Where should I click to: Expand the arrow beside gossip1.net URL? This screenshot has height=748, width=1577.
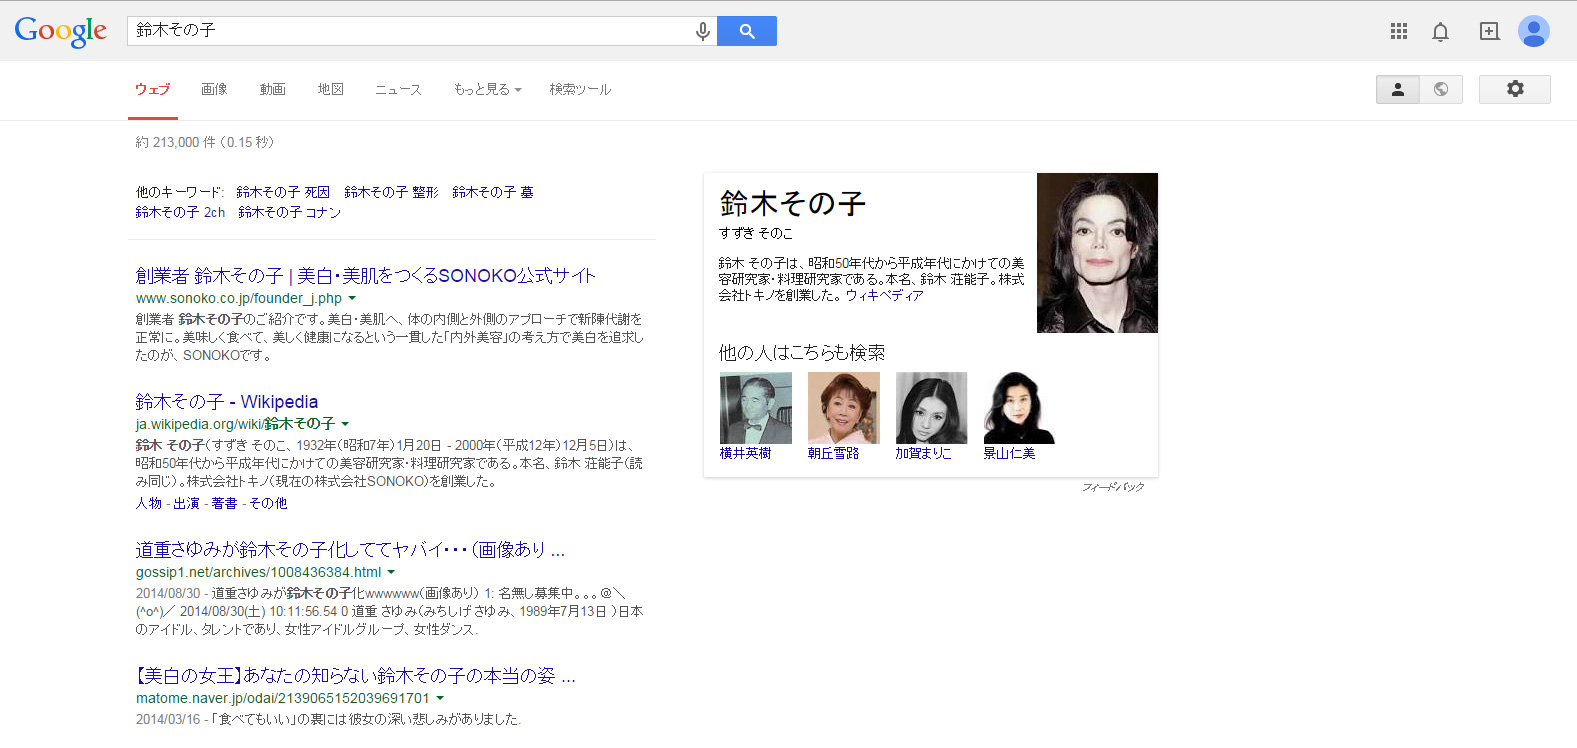point(391,572)
